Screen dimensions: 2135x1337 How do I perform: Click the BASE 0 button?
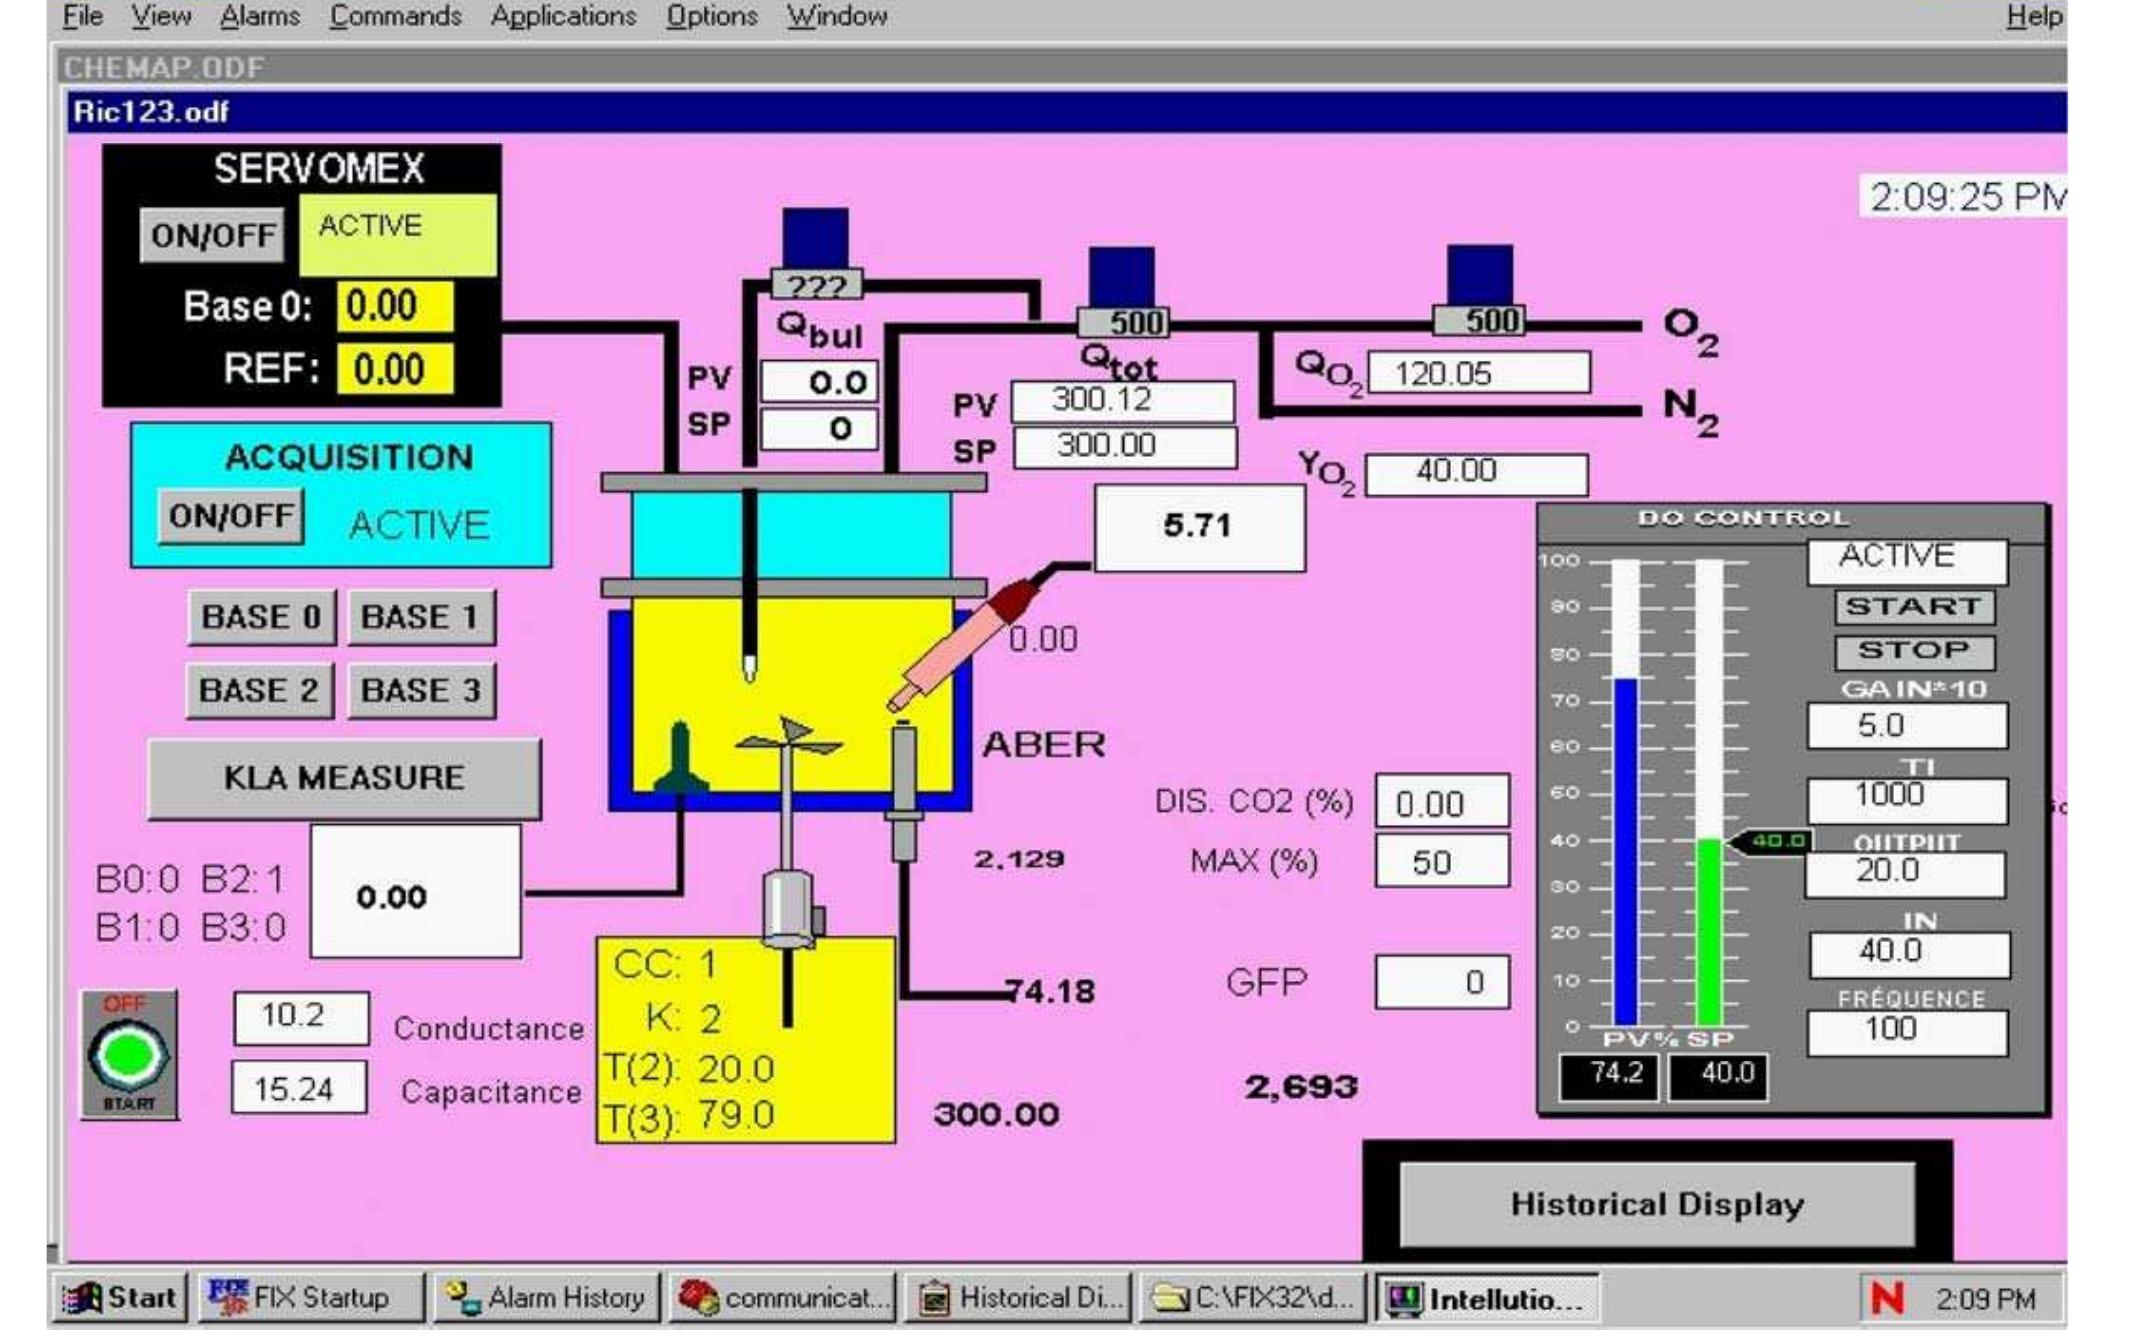[261, 617]
